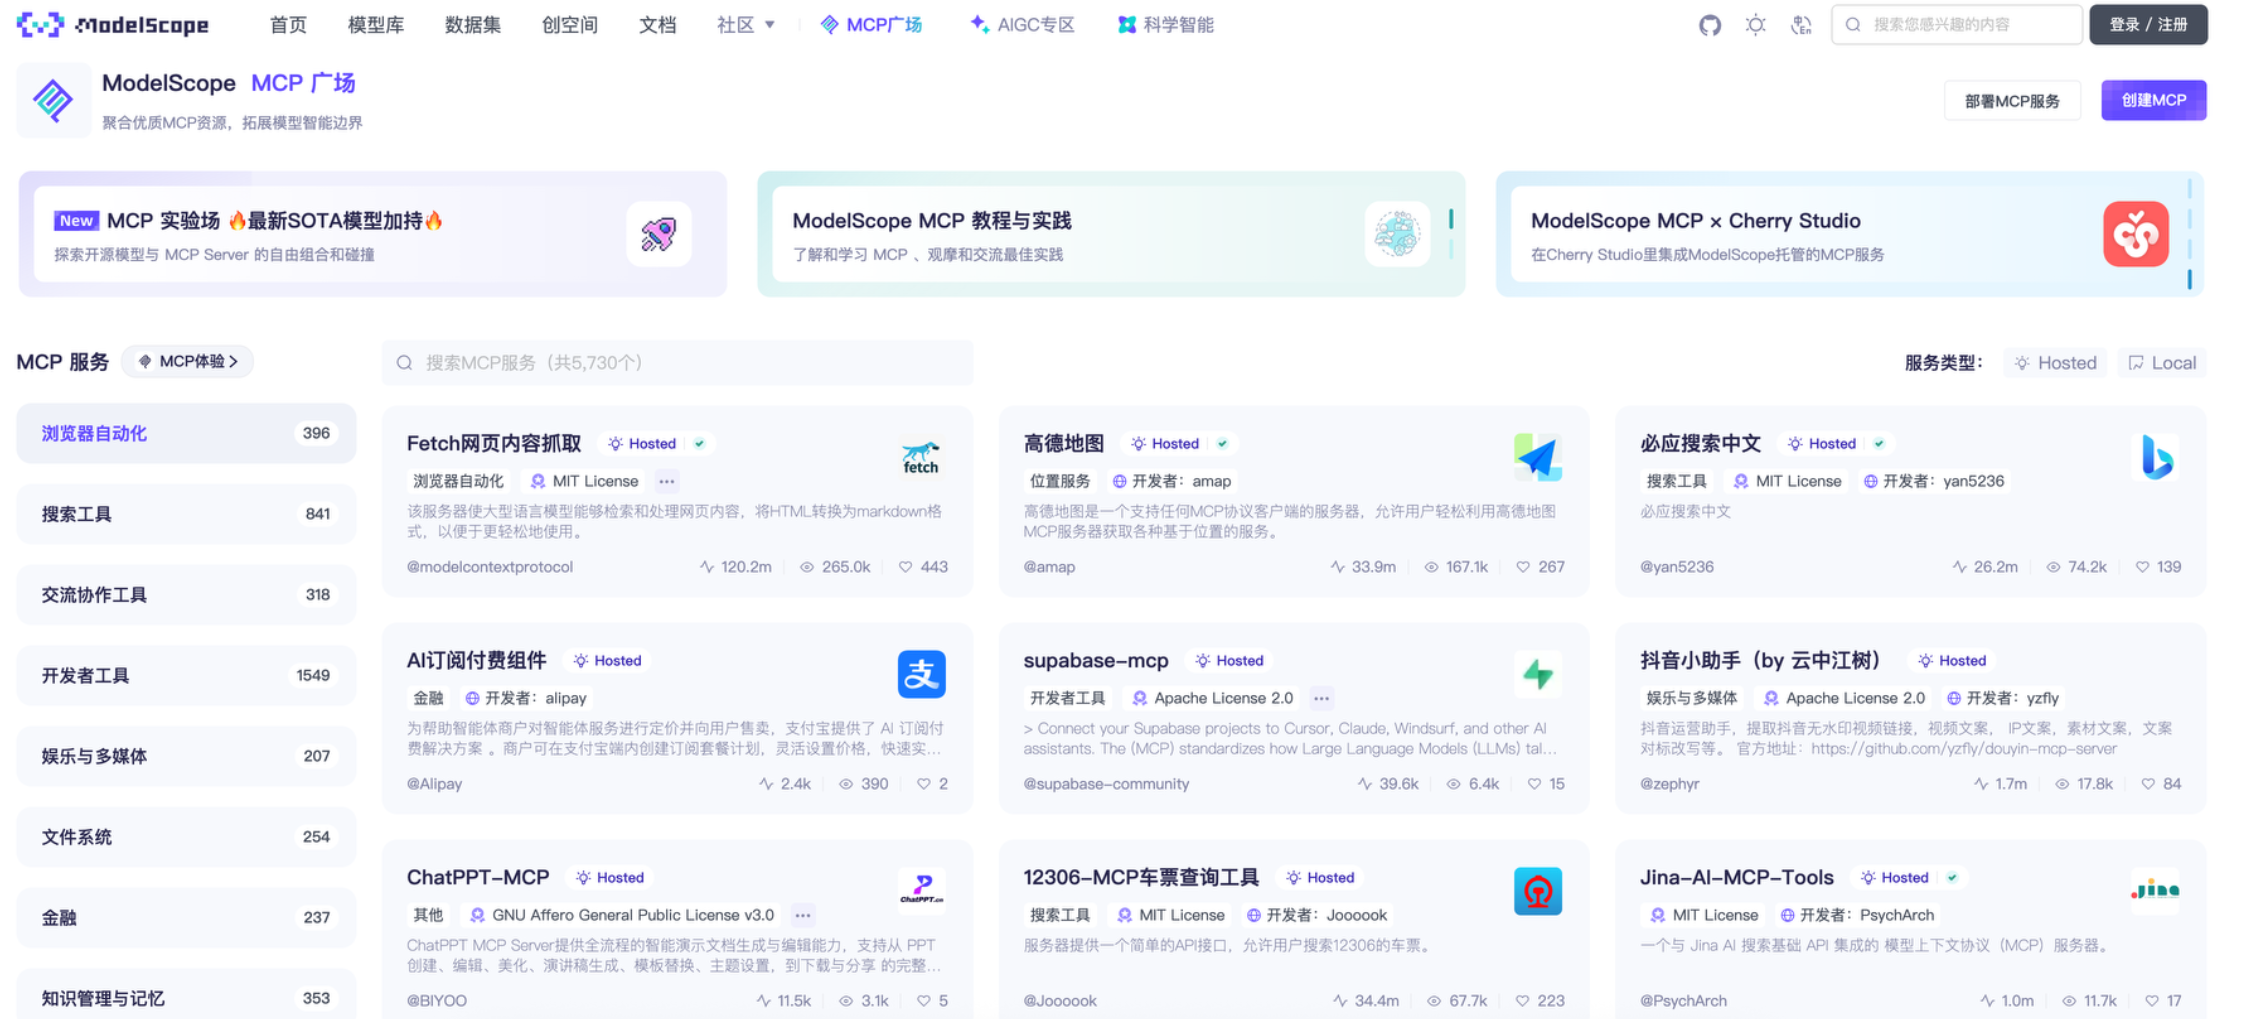Open AIGC专区 navigation item
This screenshot has width=2259, height=1019.
click(x=1023, y=25)
